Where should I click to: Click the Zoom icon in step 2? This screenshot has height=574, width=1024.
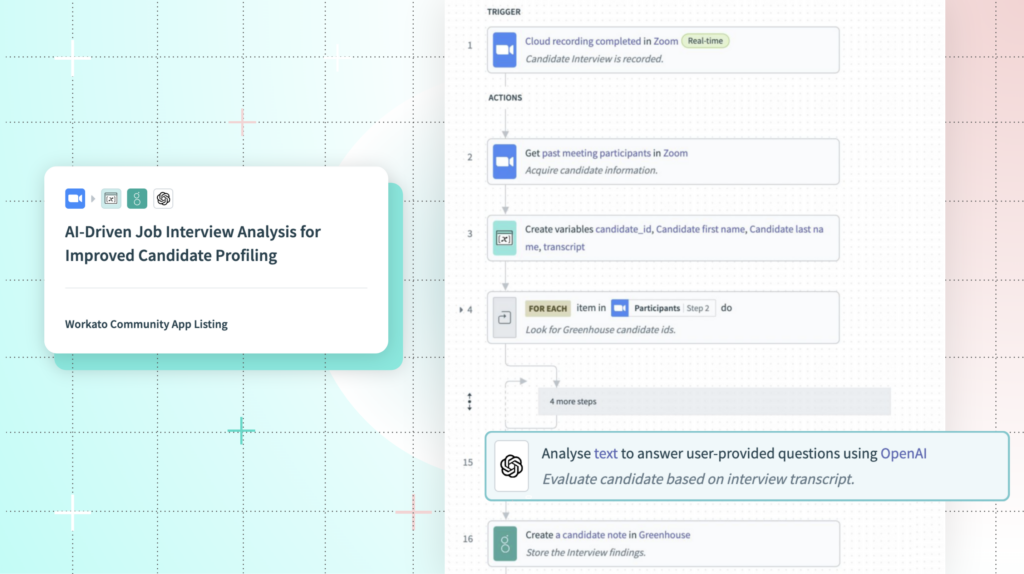(x=504, y=161)
